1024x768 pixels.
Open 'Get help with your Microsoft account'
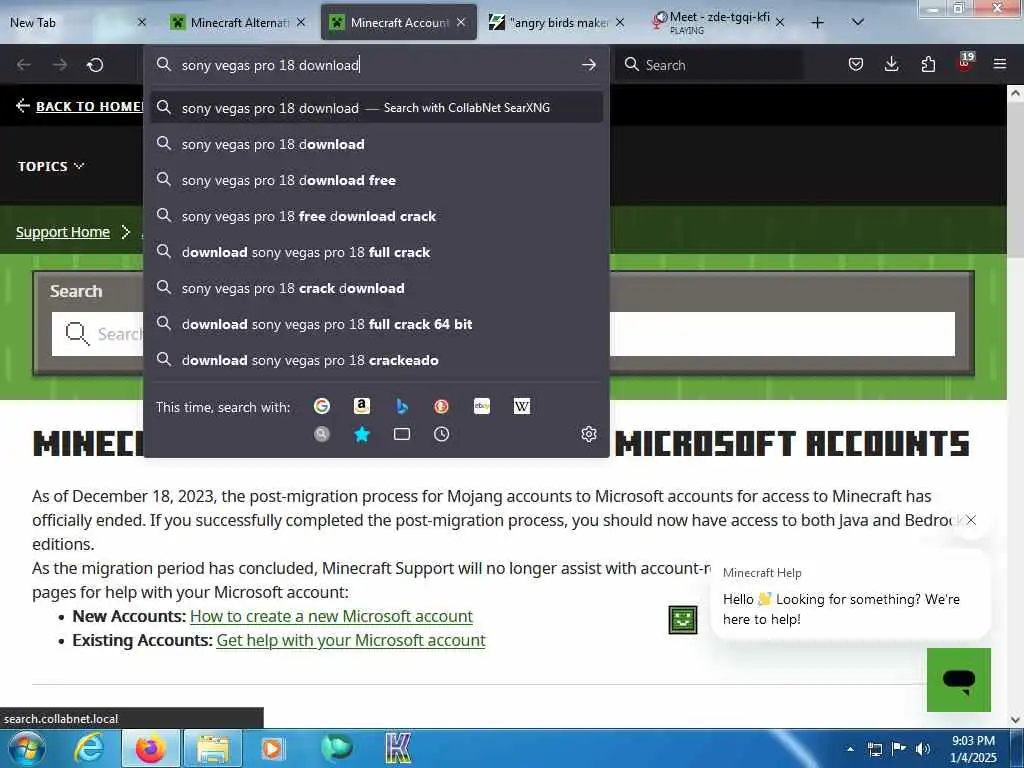coord(351,640)
